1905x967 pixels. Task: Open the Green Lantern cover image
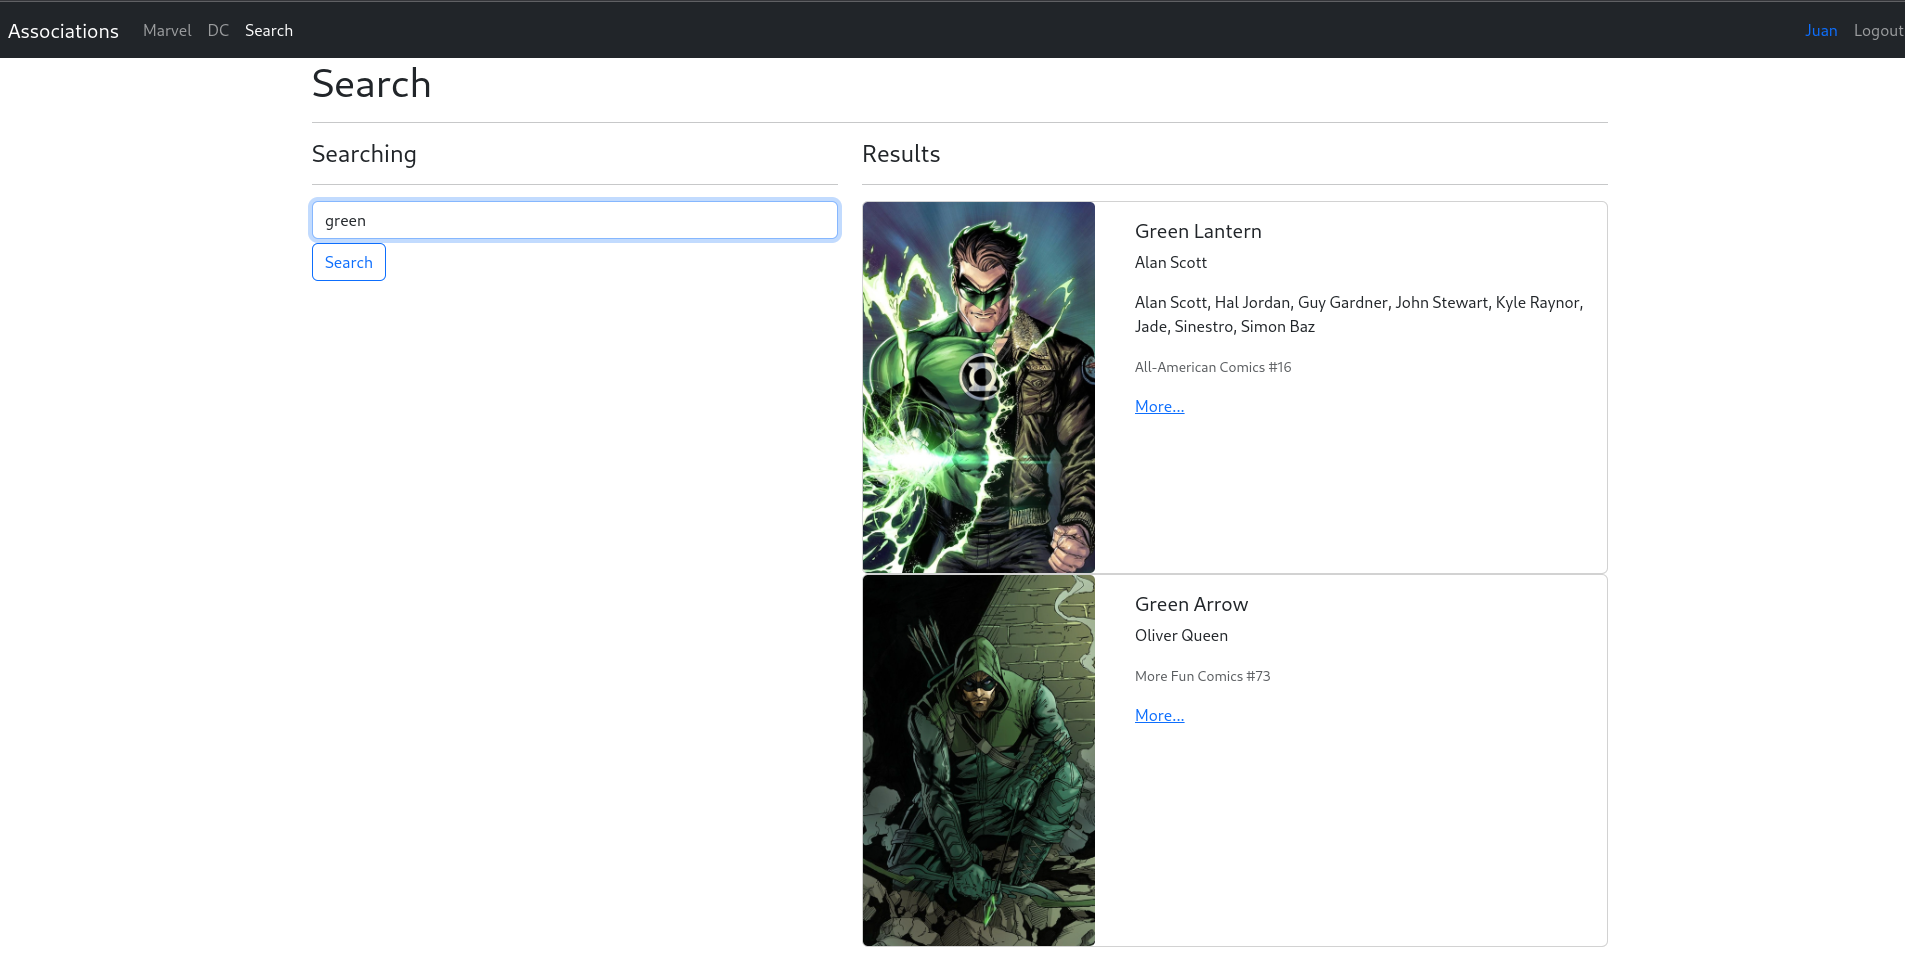click(979, 387)
